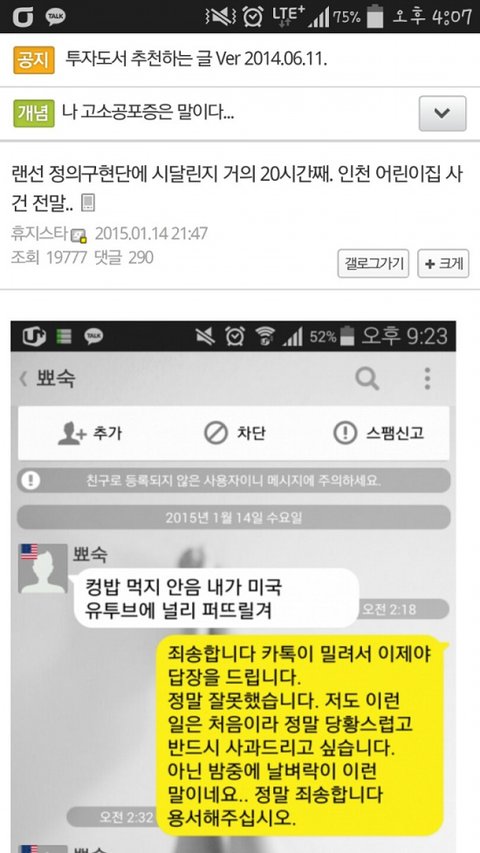Tap the mobile device icon beside post title
Screen dimensions: 480x853
(88, 203)
